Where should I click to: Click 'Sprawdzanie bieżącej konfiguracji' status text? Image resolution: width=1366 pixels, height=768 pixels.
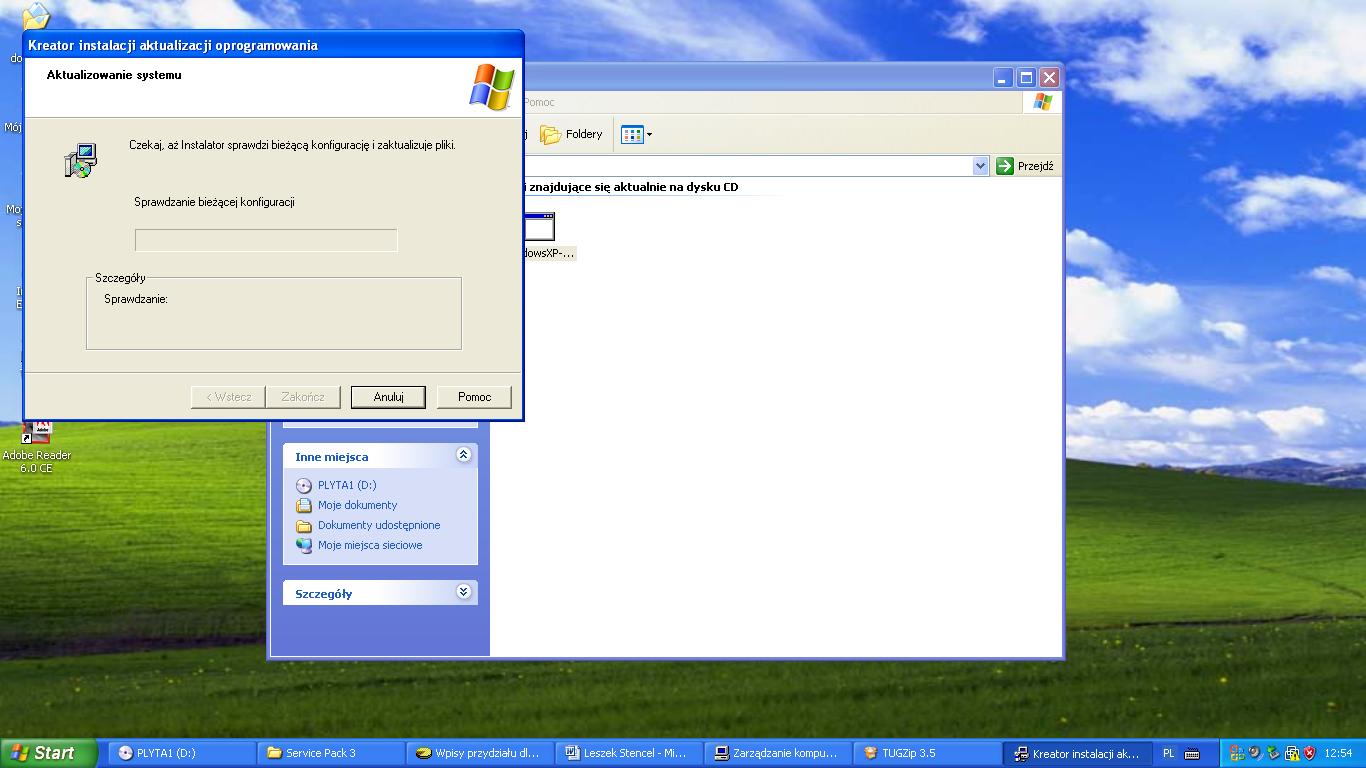click(x=214, y=202)
